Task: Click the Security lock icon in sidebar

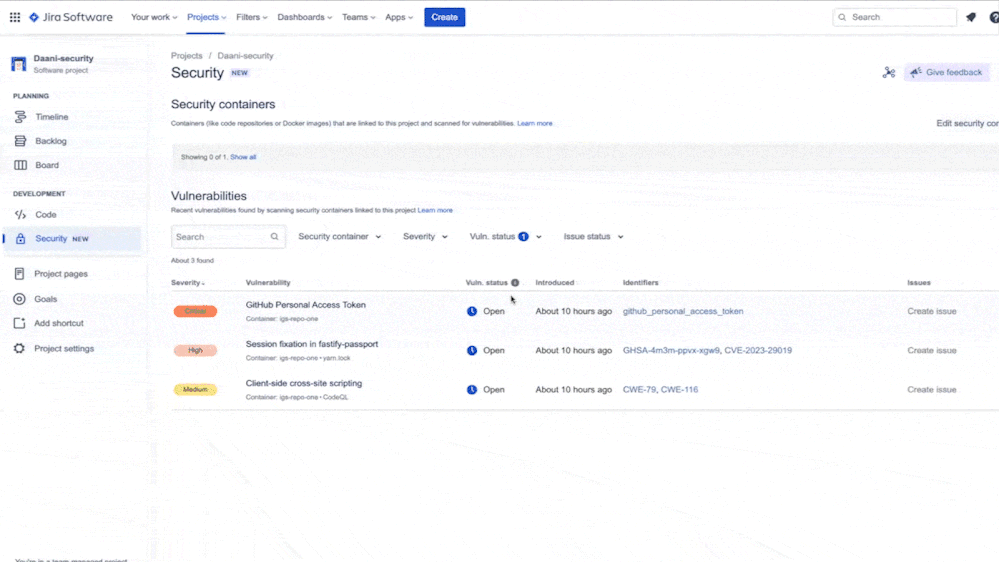Action: pyautogui.click(x=20, y=238)
